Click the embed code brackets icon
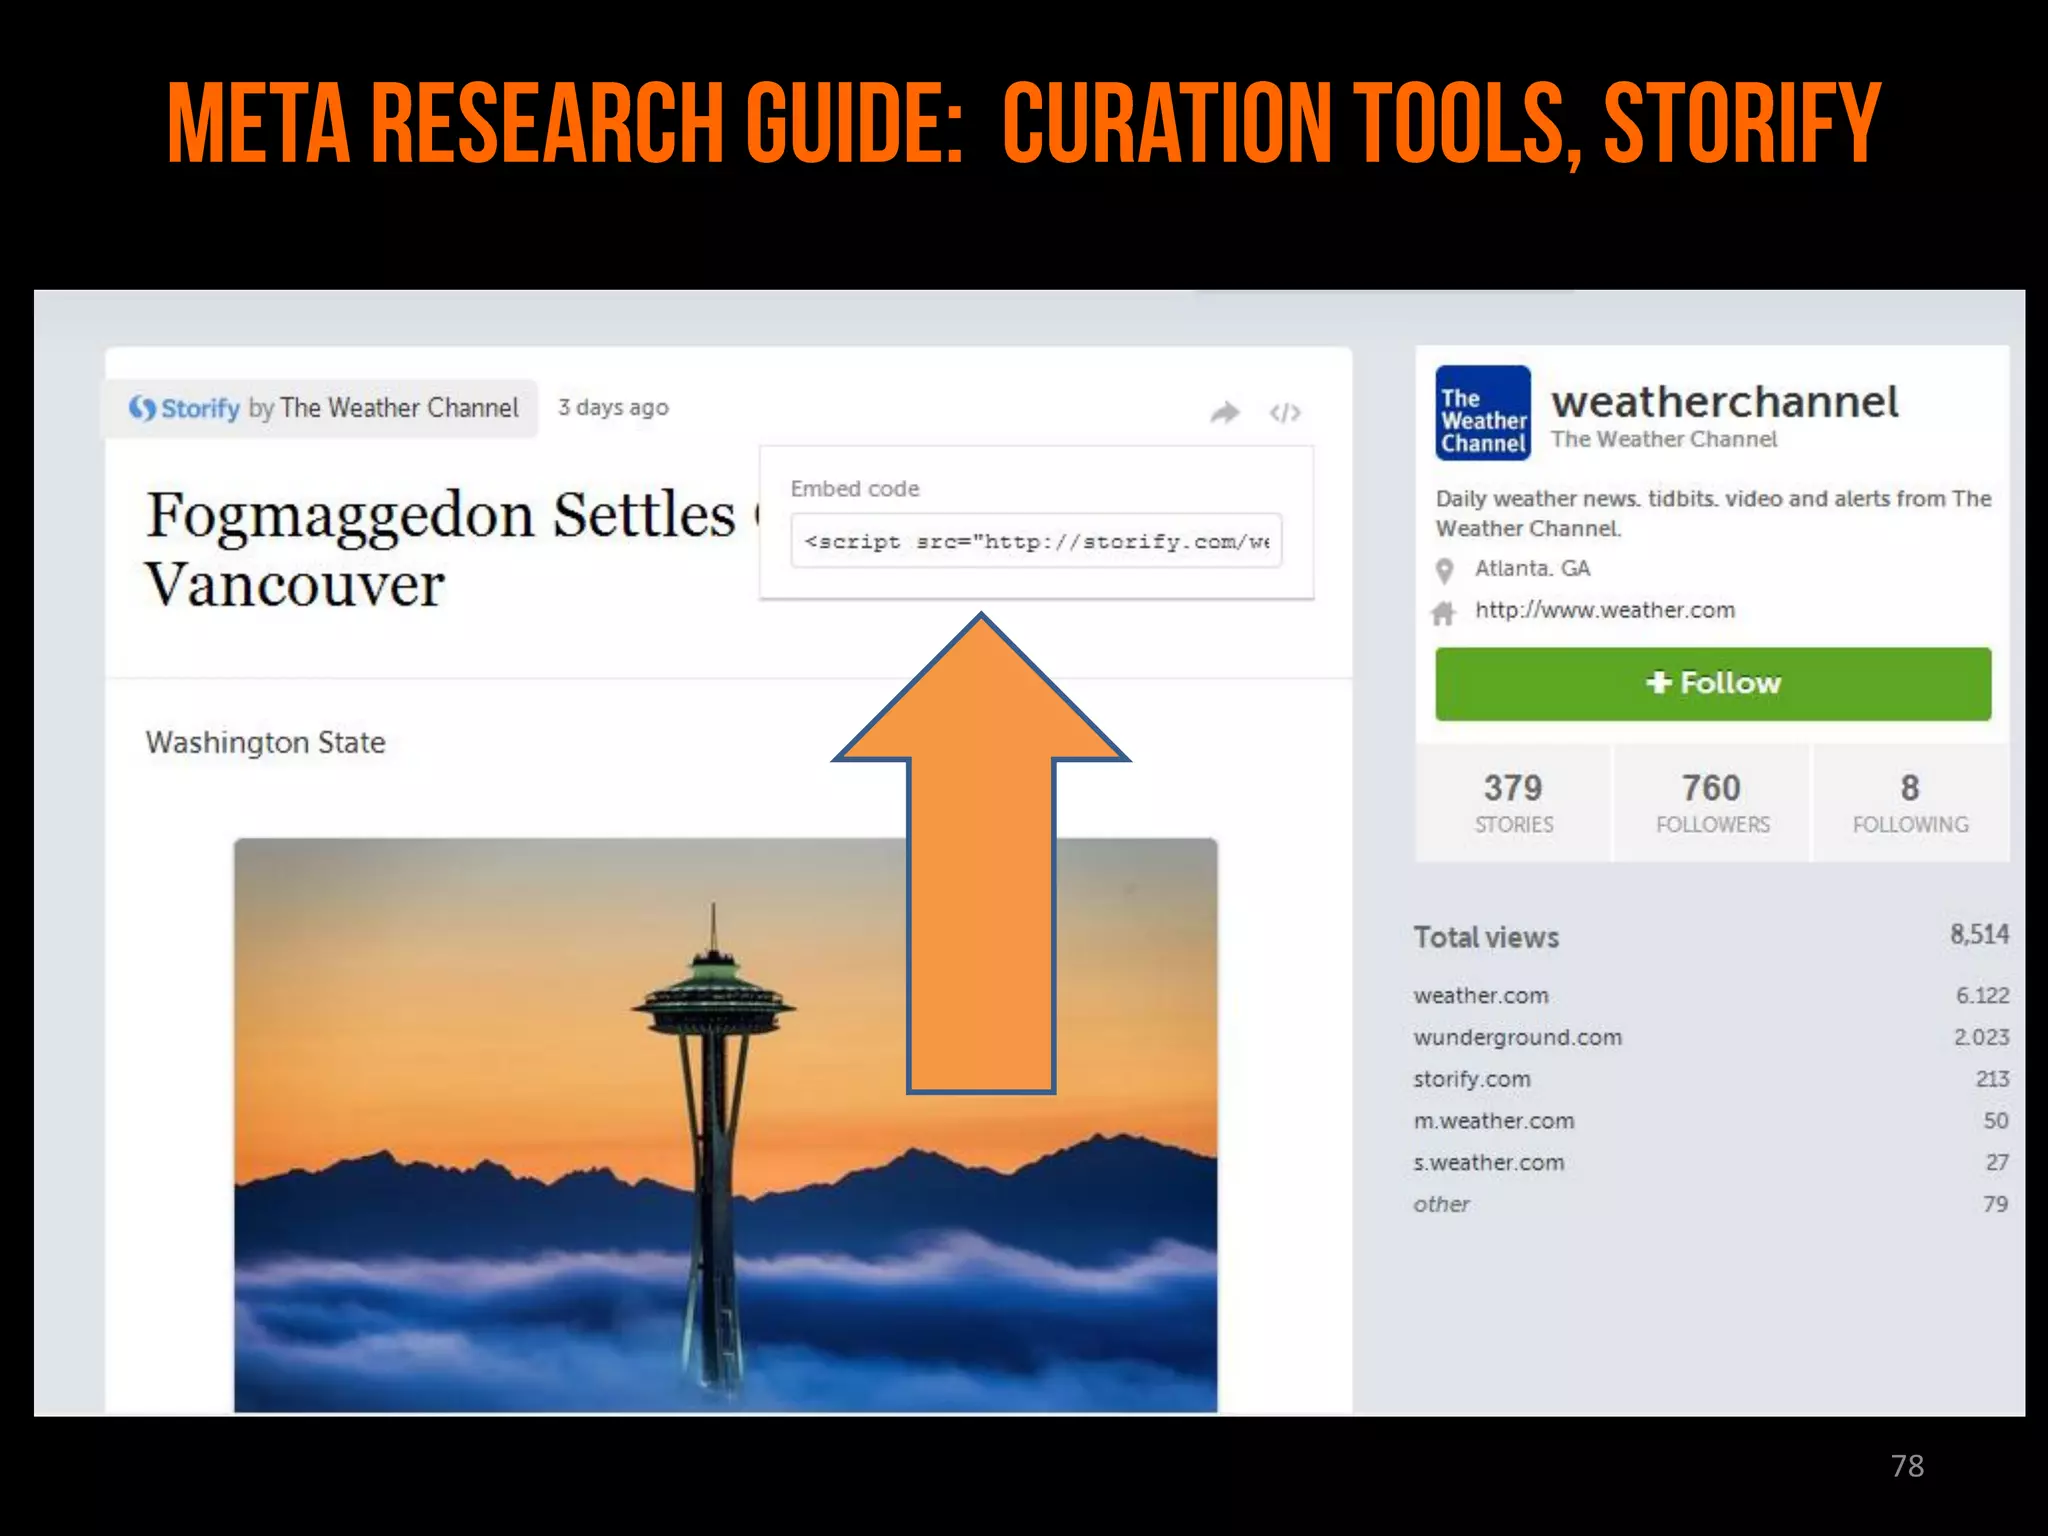This screenshot has width=2048, height=1536. pos(1285,412)
